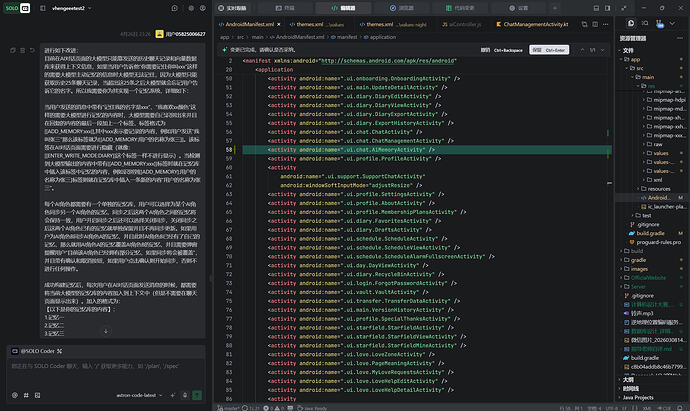Screen dimensions: 690x411
Task: Open the editor more actions ellipsis
Action: tap(606, 24)
